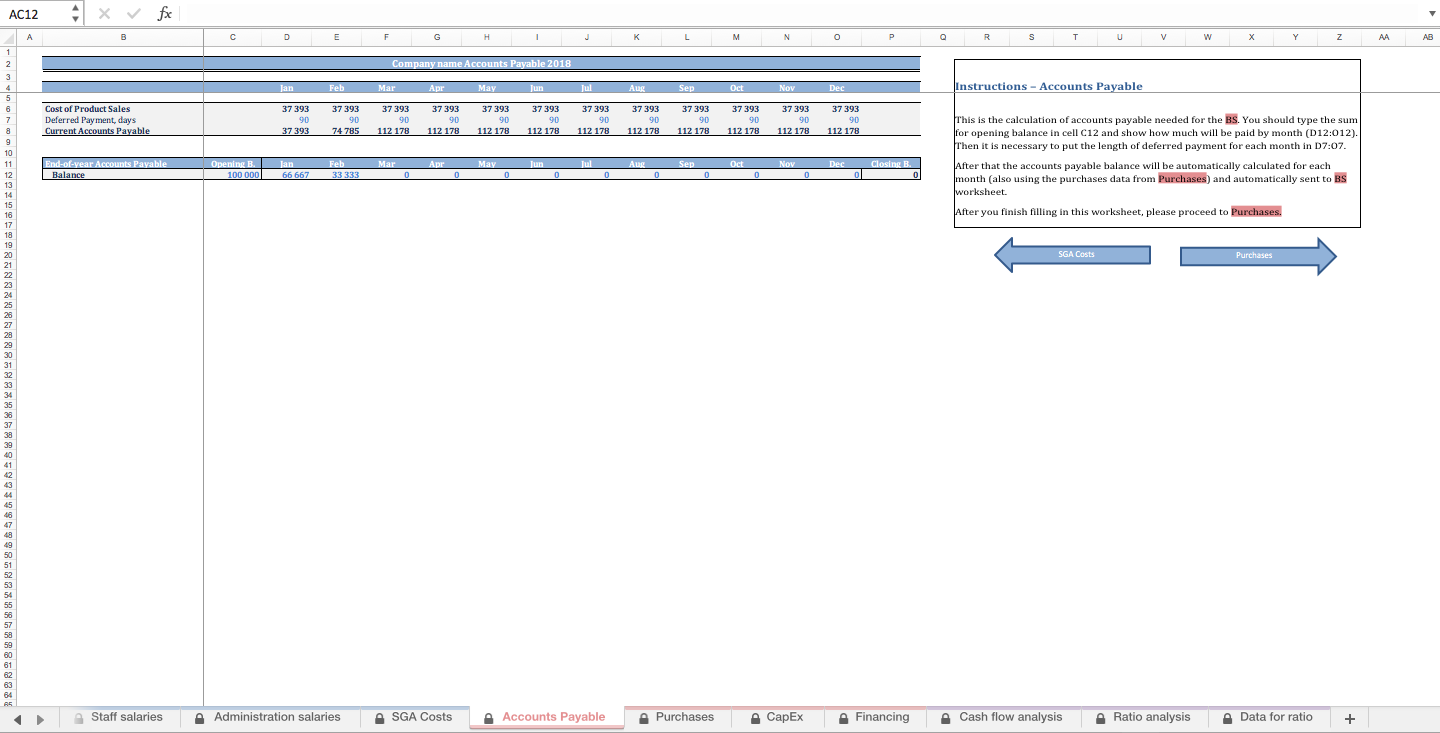Switch to the Purchases sheet tab

pos(676,717)
